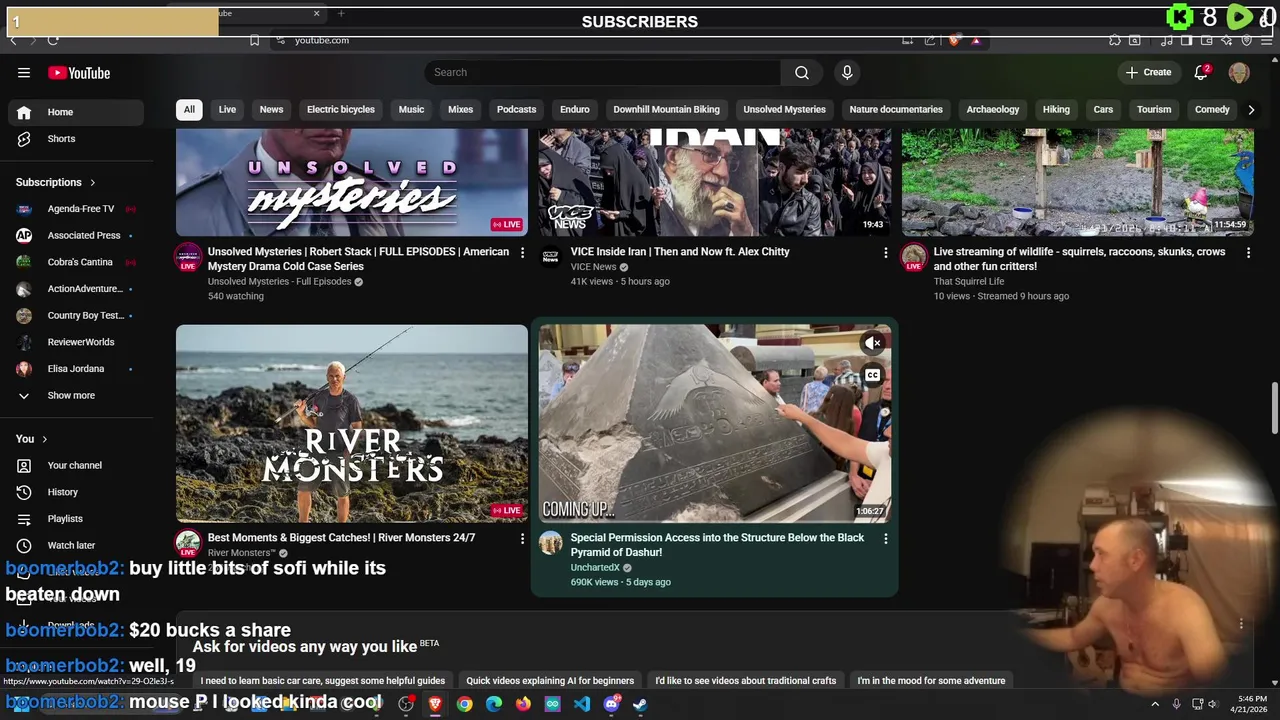Click the browser address bar youtube.com
Image resolution: width=1280 pixels, height=720 pixels.
322,40
